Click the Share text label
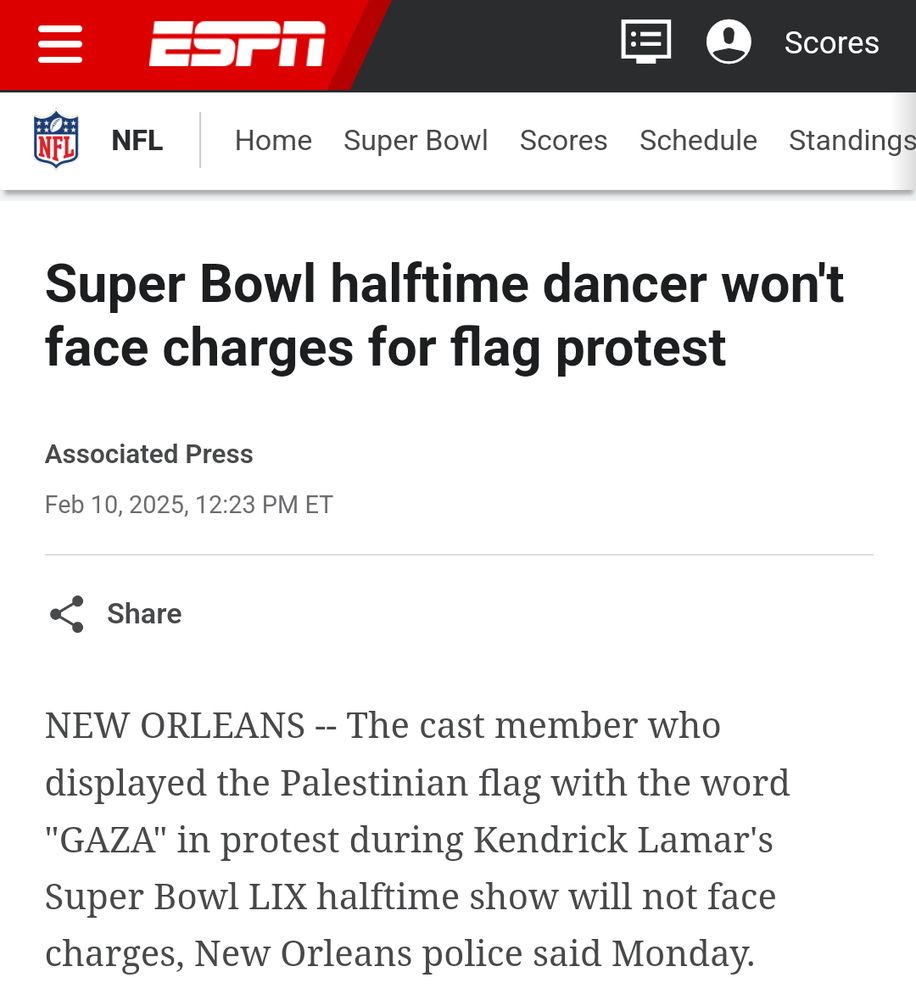916x1000 pixels. (144, 614)
